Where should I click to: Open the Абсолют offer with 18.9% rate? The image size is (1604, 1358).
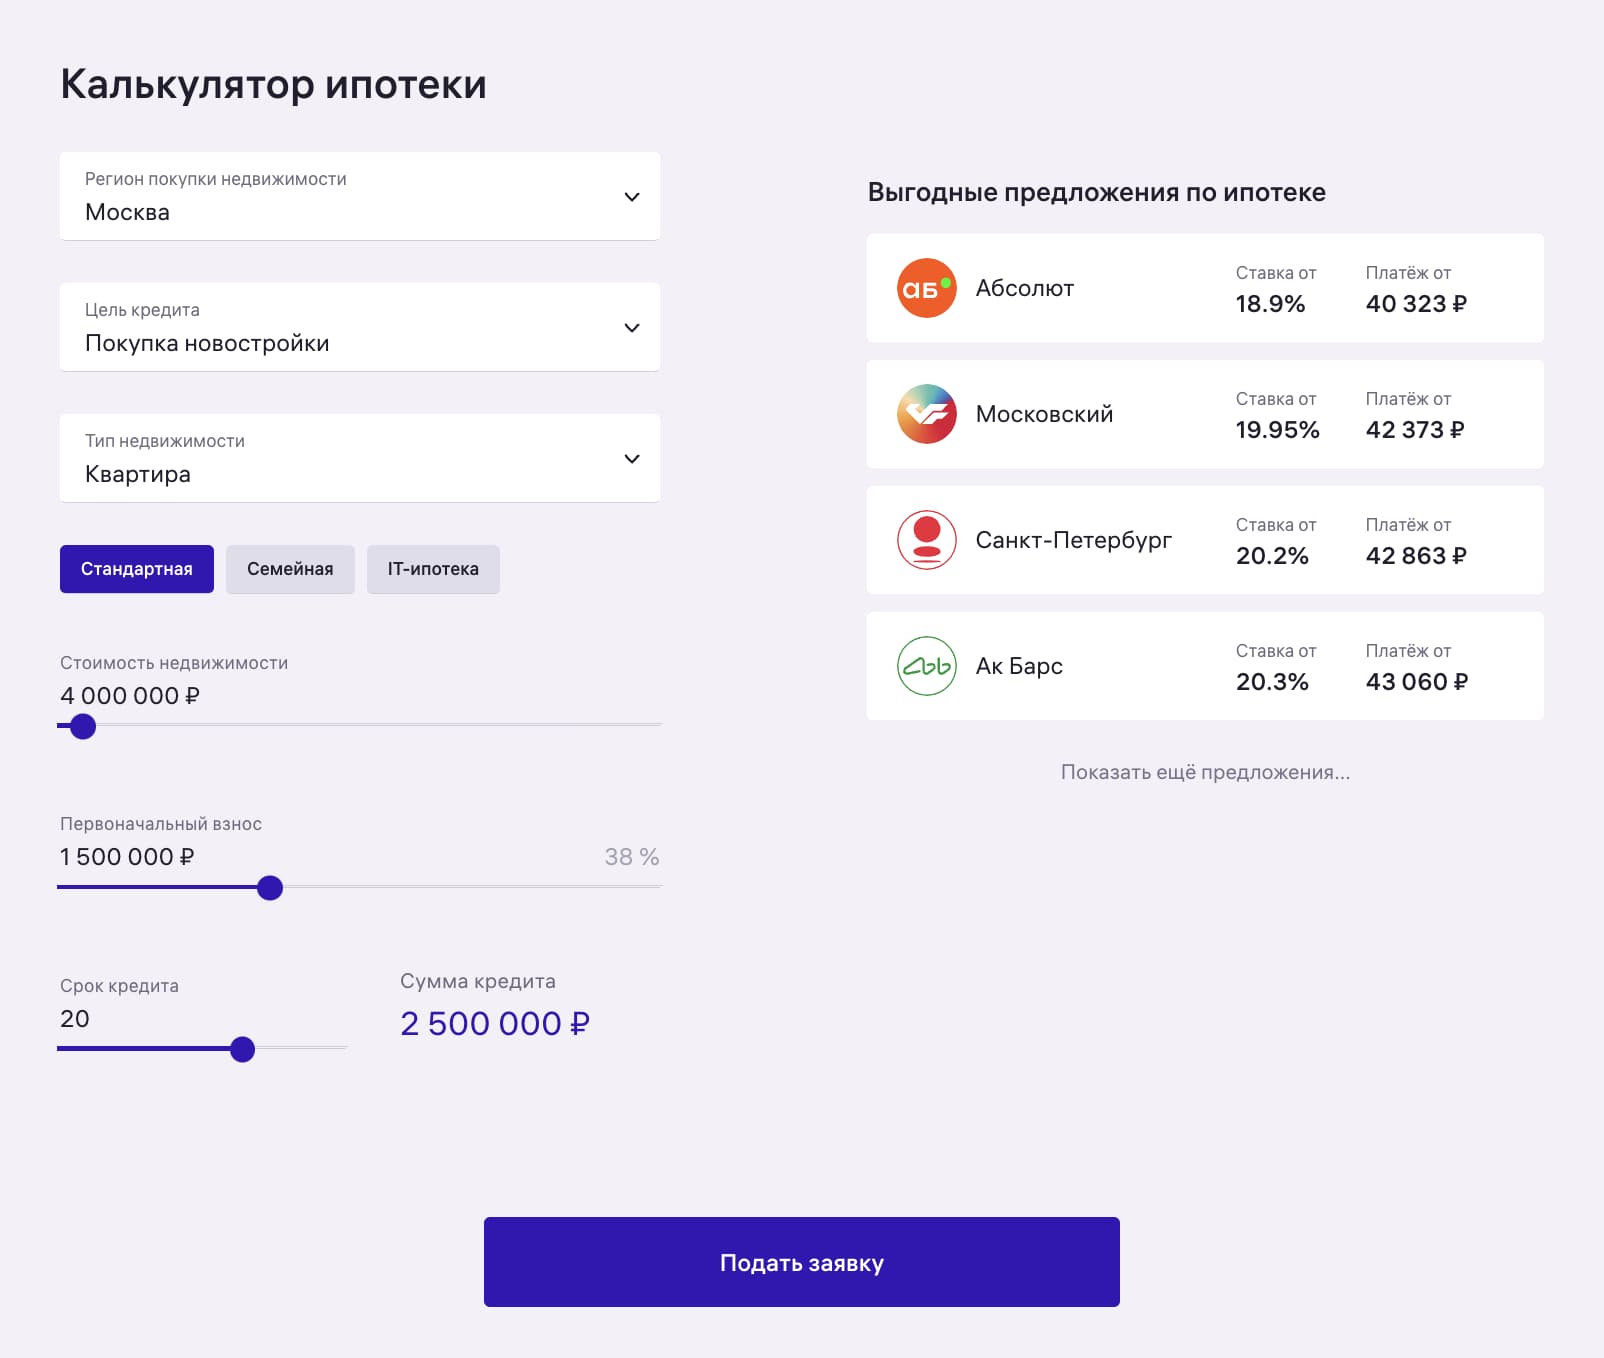pyautogui.click(x=1205, y=288)
